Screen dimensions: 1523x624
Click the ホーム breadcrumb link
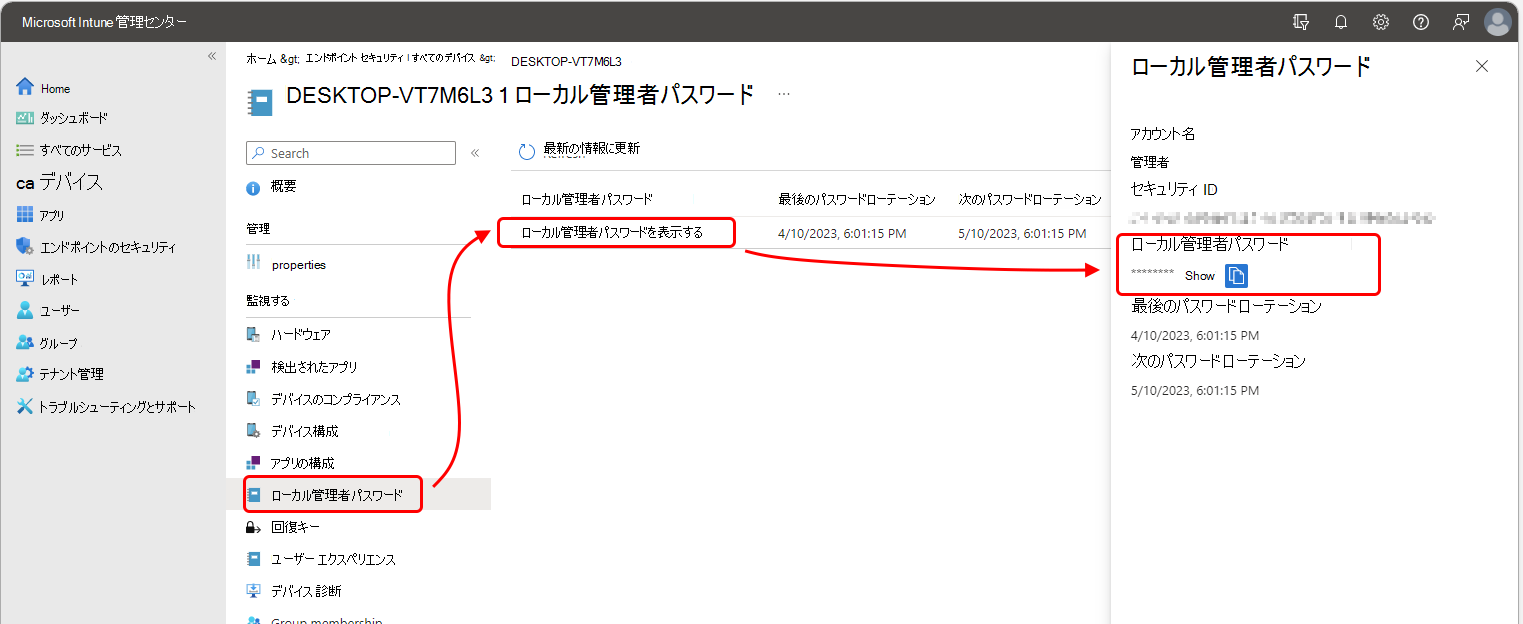[261, 60]
